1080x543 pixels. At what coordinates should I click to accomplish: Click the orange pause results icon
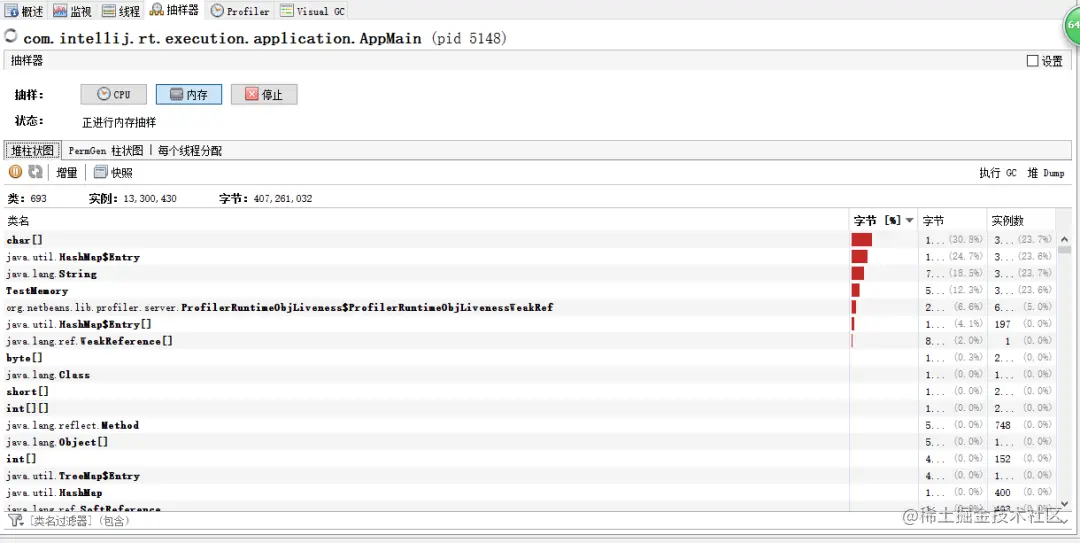[15, 172]
